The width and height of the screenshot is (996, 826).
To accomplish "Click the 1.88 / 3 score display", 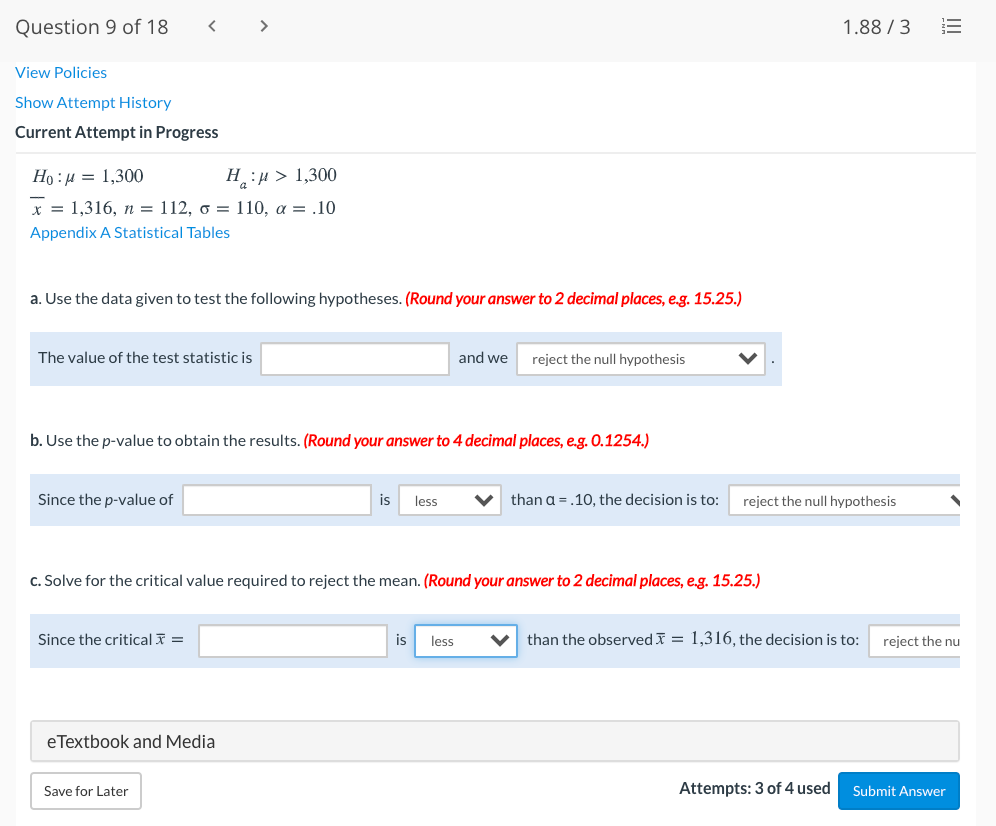I will coord(876,26).
